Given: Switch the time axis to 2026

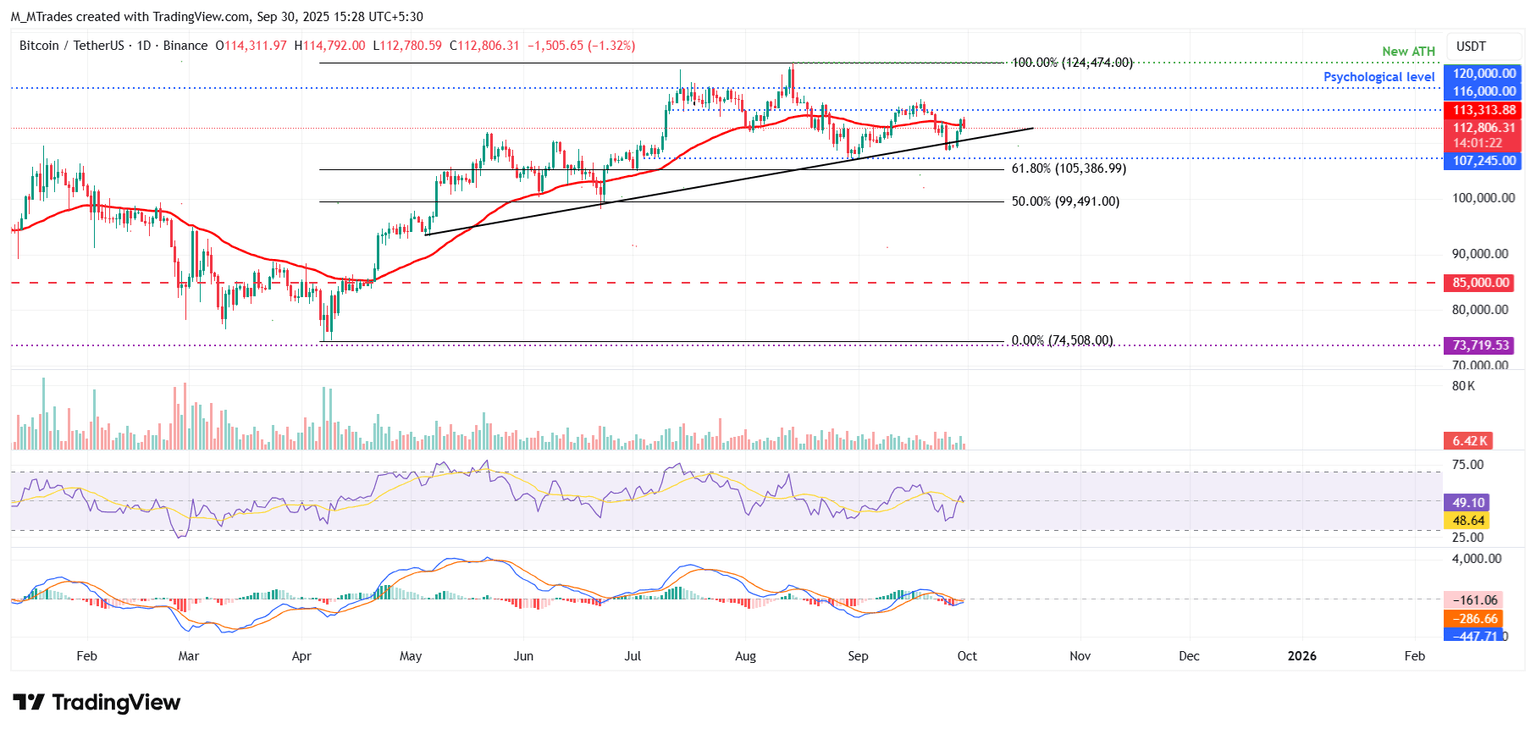Looking at the screenshot, I should point(1302,656).
